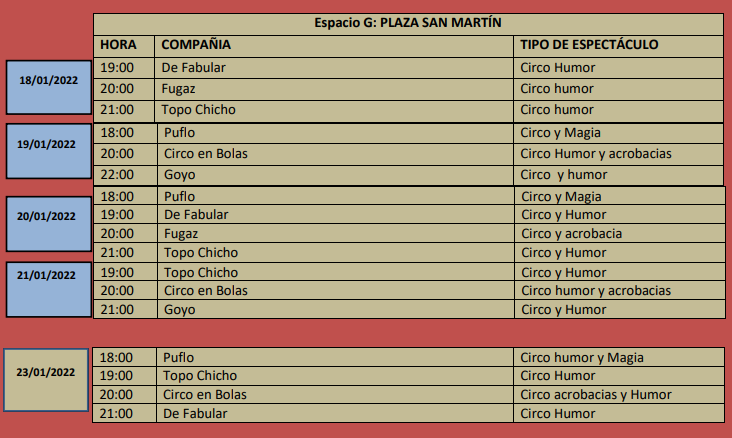Click Goyo in the 19/01/2022 block

pos(179,175)
